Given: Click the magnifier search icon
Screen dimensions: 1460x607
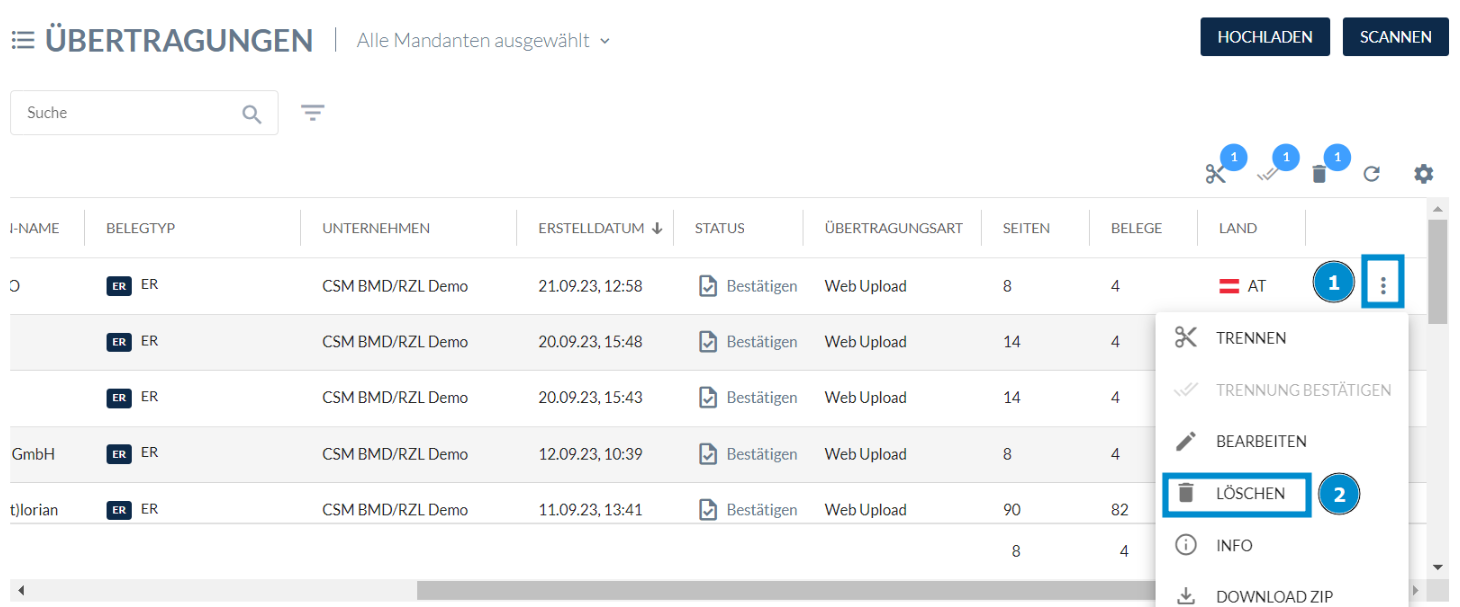Looking at the screenshot, I should (x=252, y=114).
